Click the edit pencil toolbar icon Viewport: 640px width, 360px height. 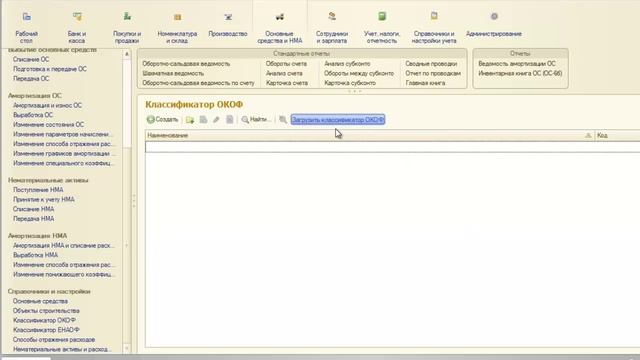[x=216, y=120]
